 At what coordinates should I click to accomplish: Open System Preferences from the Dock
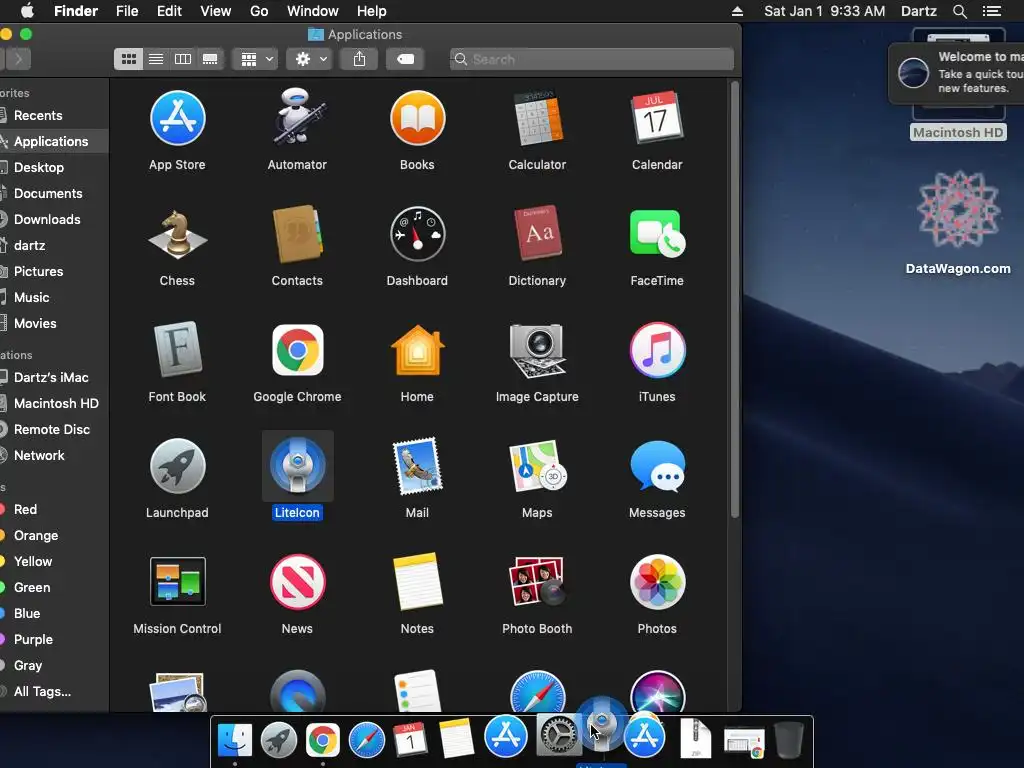(x=557, y=735)
